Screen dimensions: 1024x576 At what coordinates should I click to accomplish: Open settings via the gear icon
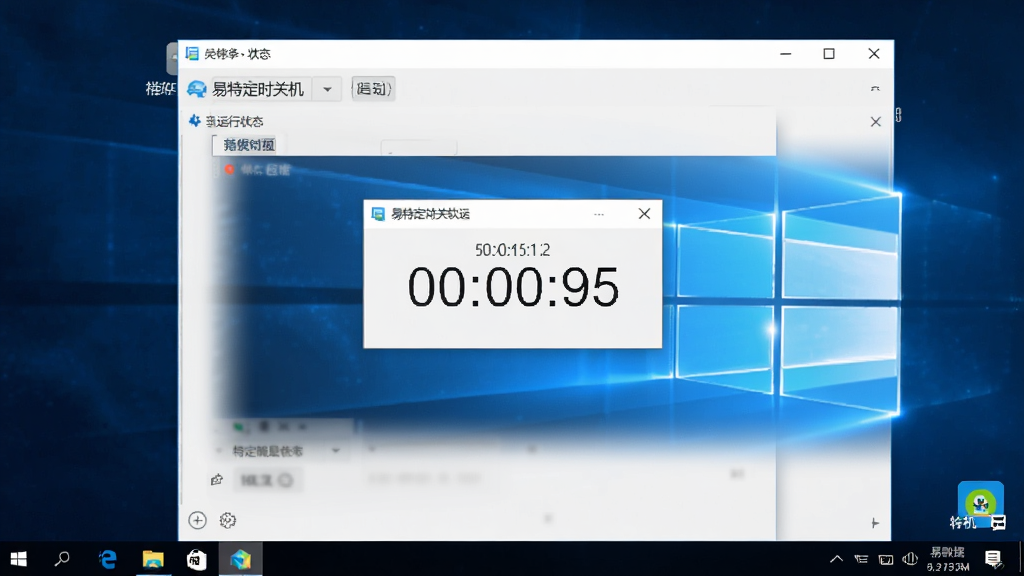(x=227, y=520)
